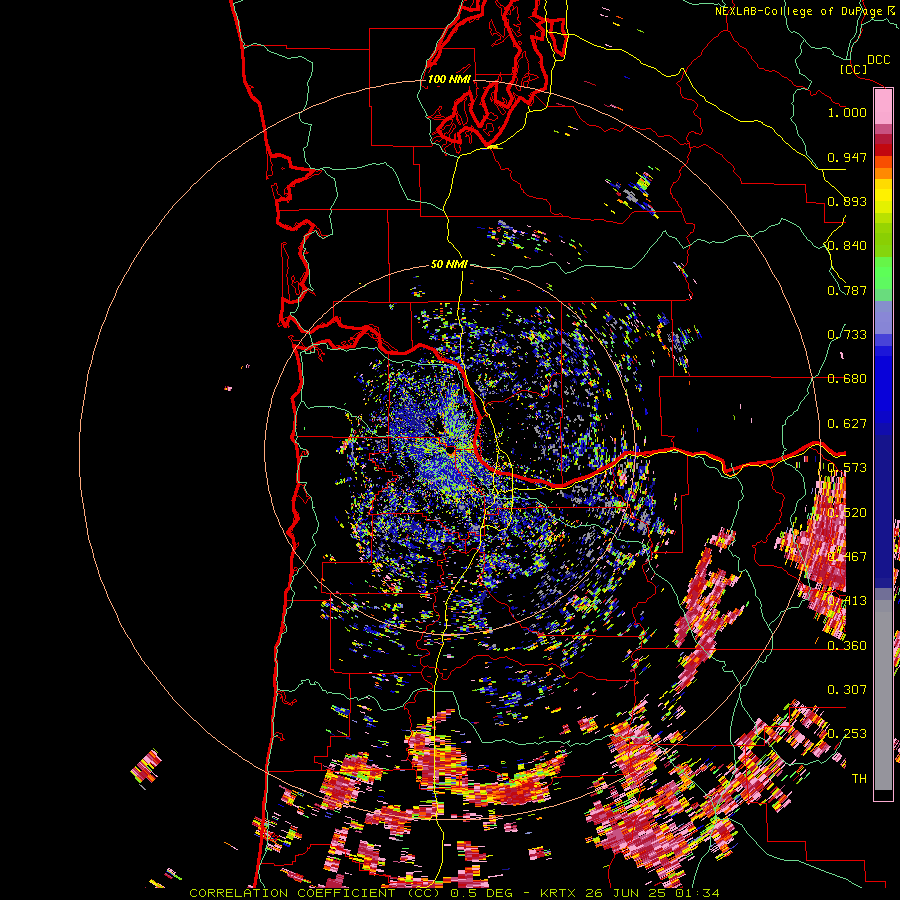
Task: Click the 0.840 scale value
Action: pyautogui.click(x=847, y=246)
